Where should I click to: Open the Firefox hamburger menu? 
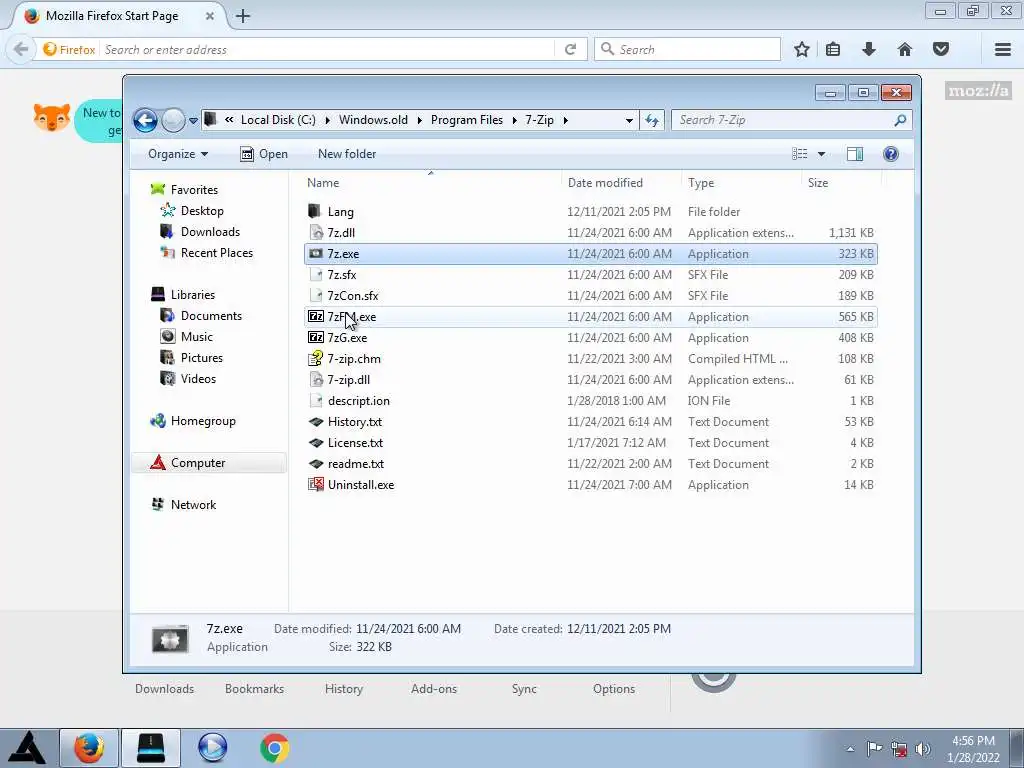point(1002,50)
